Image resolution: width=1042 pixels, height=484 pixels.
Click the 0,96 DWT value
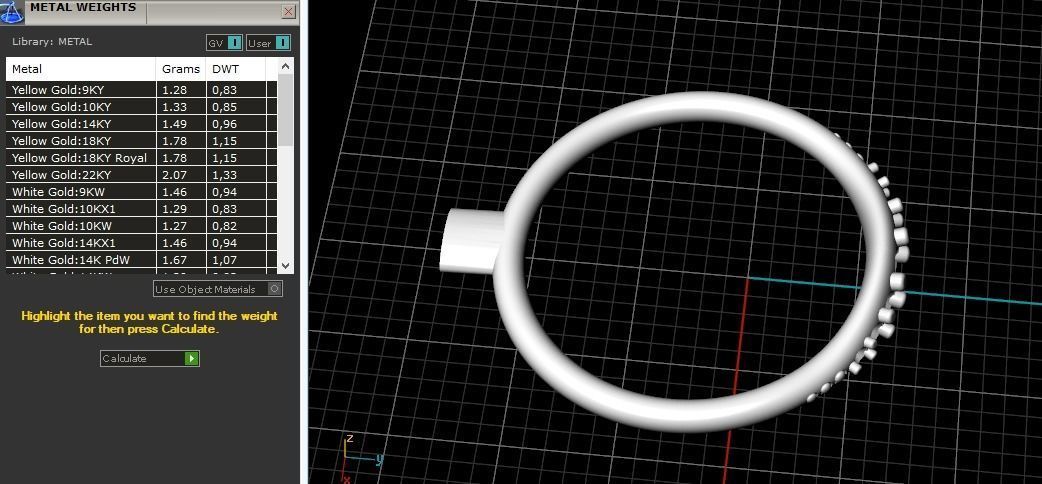point(225,124)
